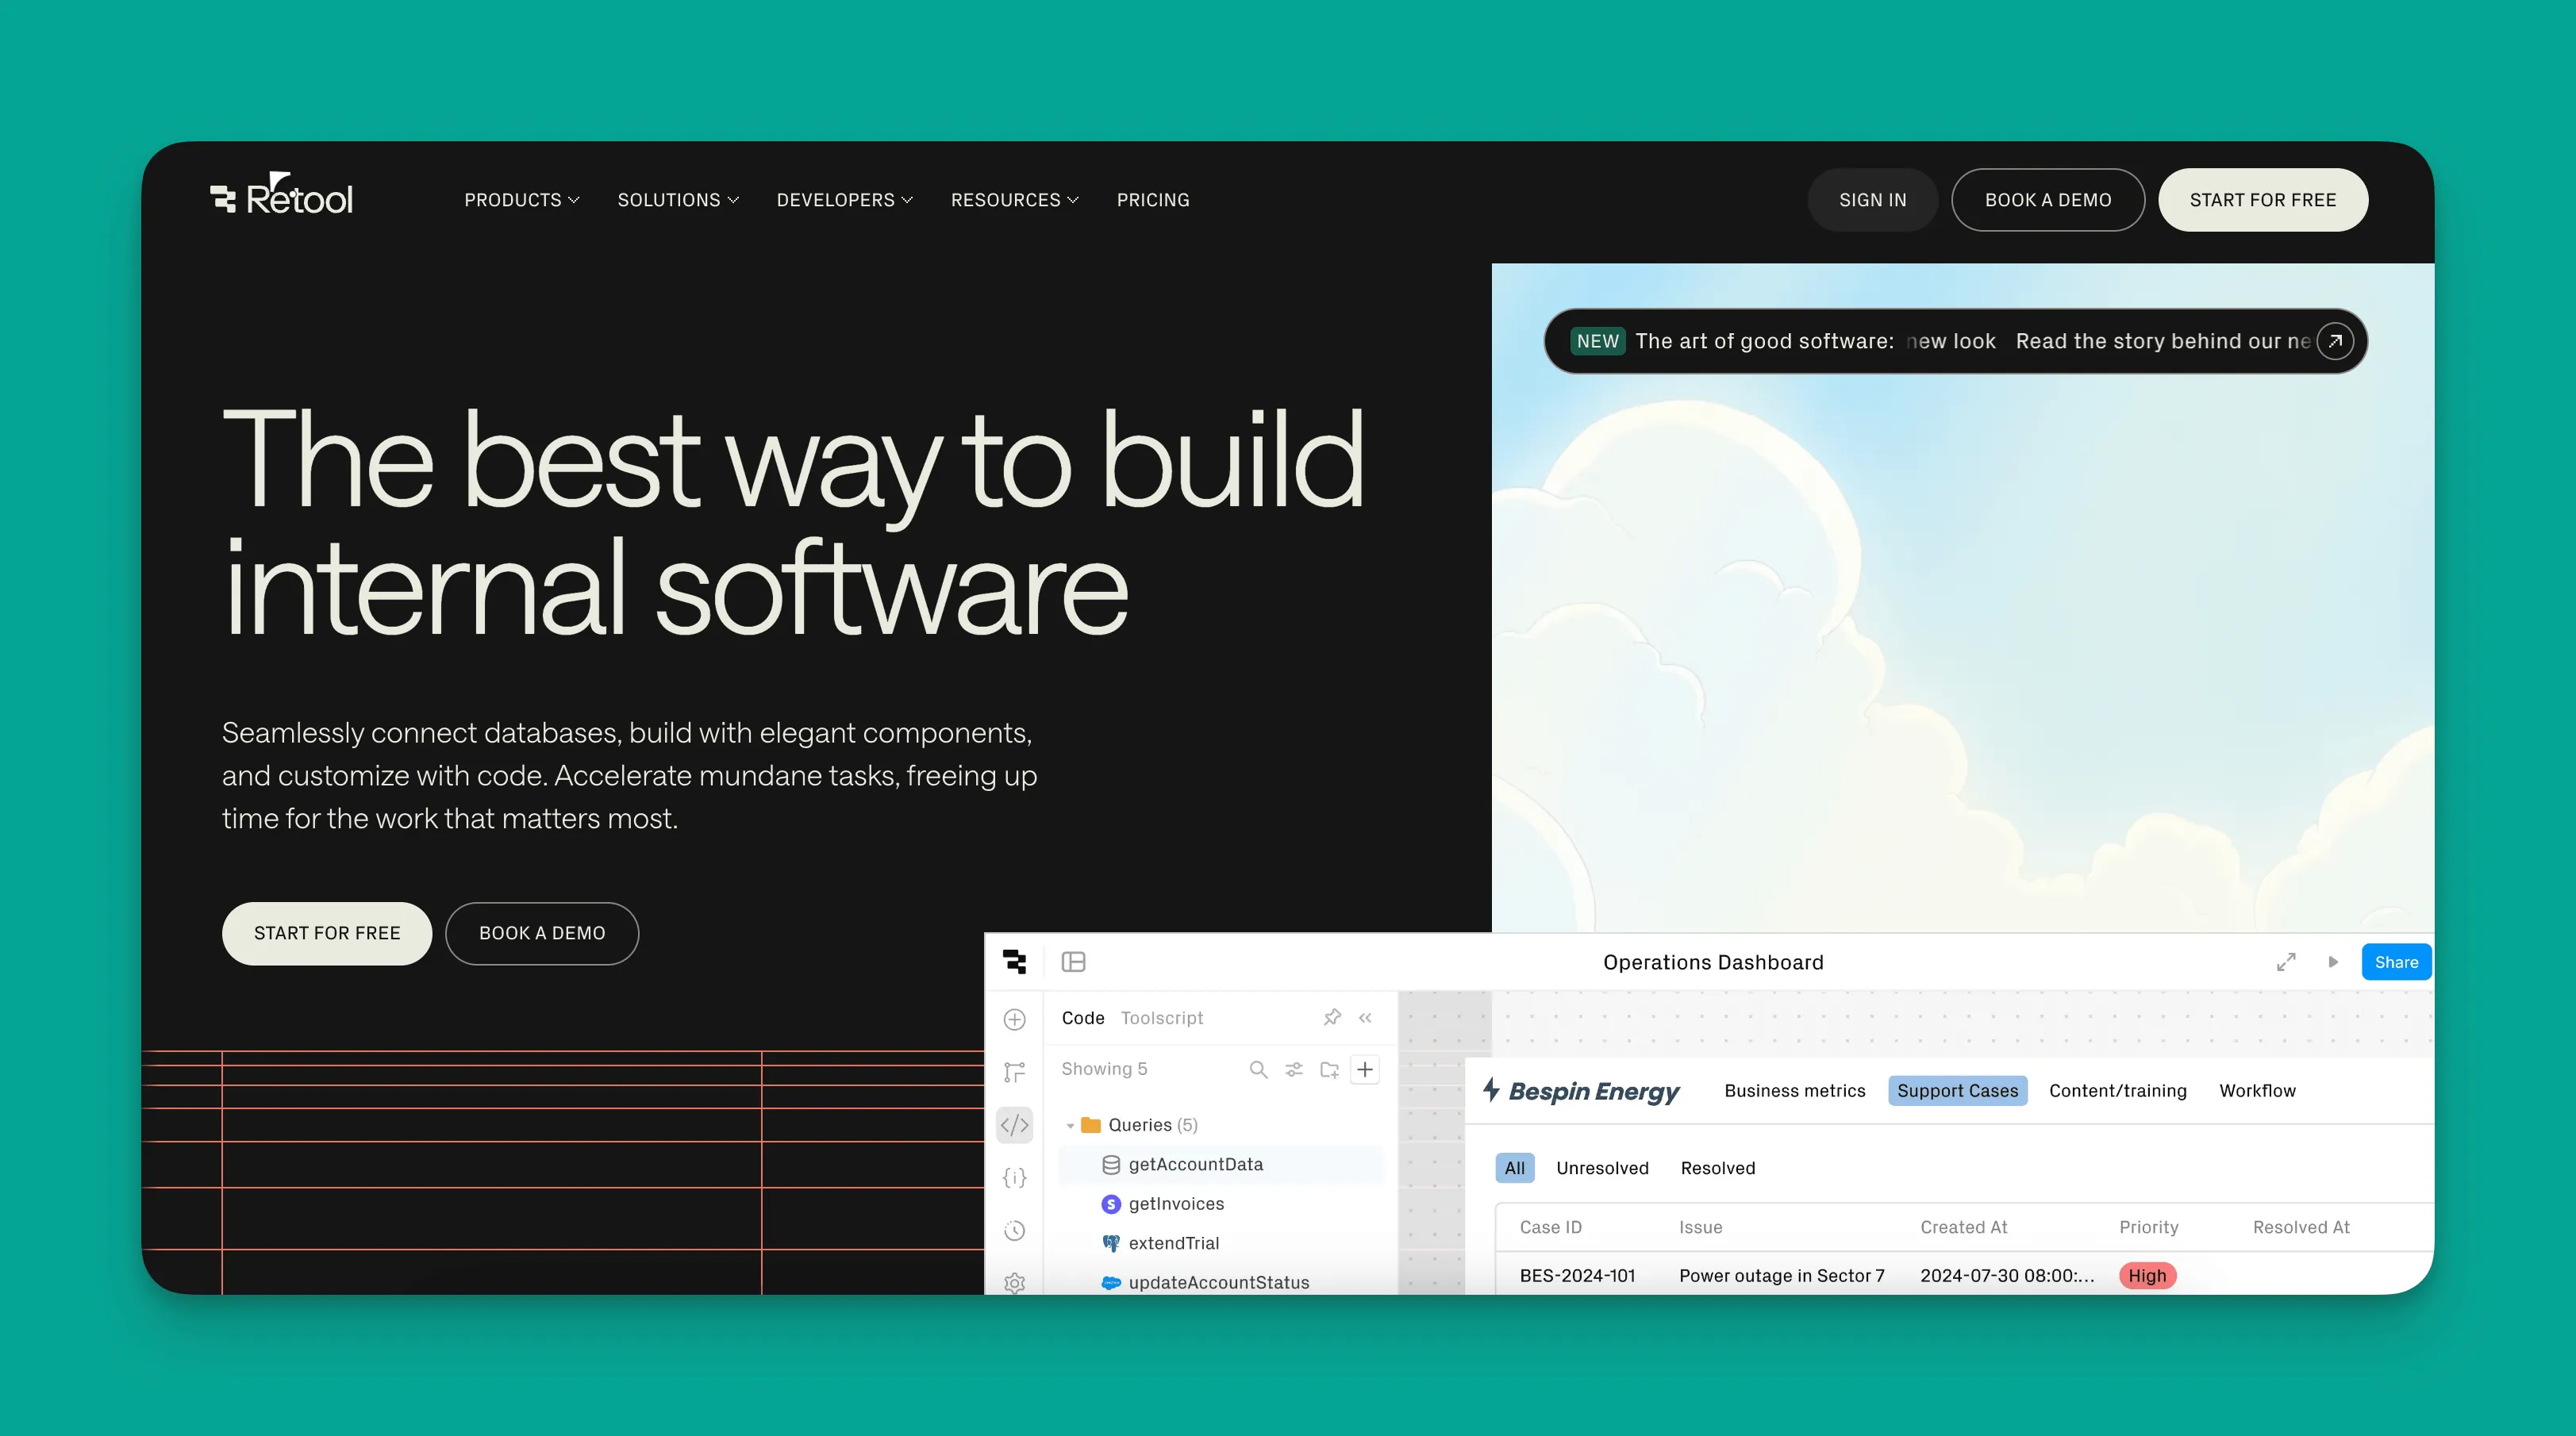Run the app with the play icon
Viewport: 2576px width, 1436px height.
coord(2333,961)
